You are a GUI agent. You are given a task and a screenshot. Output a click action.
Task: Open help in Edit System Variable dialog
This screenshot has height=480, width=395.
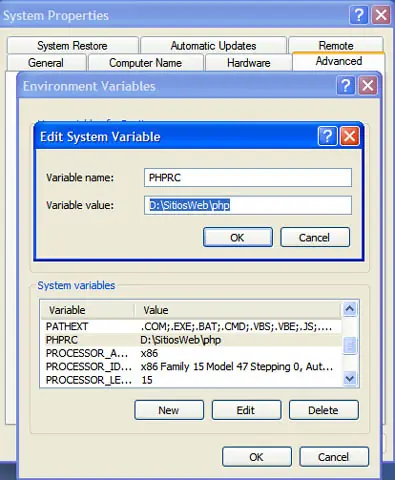tap(328, 136)
